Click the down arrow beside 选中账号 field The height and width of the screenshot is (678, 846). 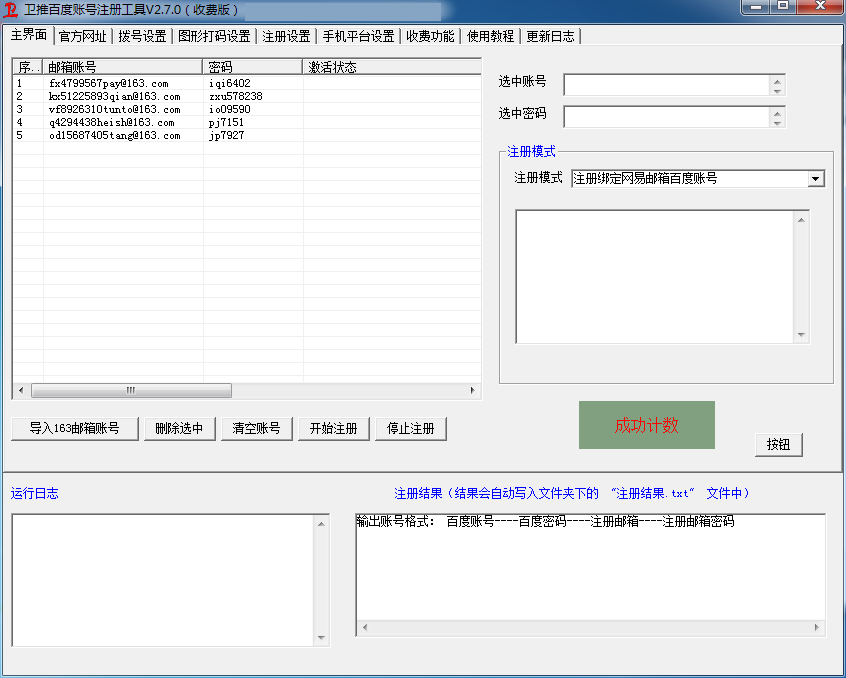point(777,91)
